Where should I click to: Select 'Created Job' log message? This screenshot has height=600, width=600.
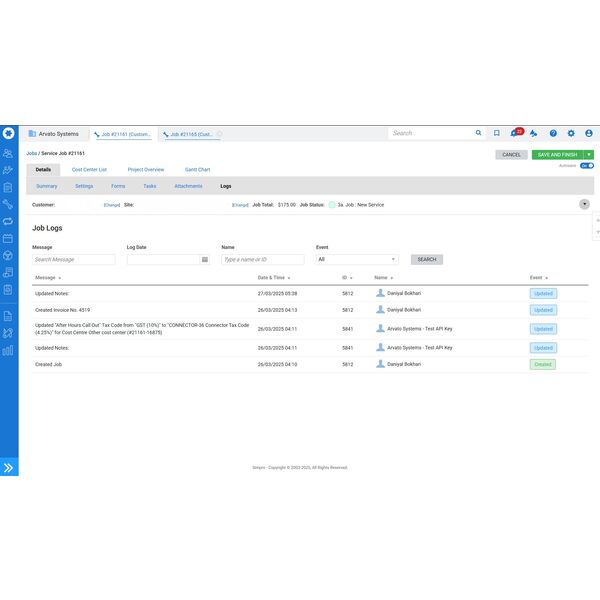click(x=48, y=364)
